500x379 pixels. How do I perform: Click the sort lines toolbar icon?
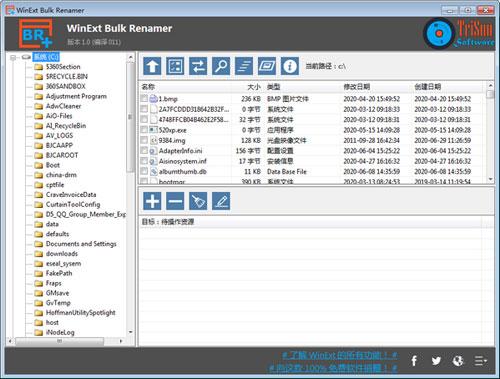coord(244,66)
